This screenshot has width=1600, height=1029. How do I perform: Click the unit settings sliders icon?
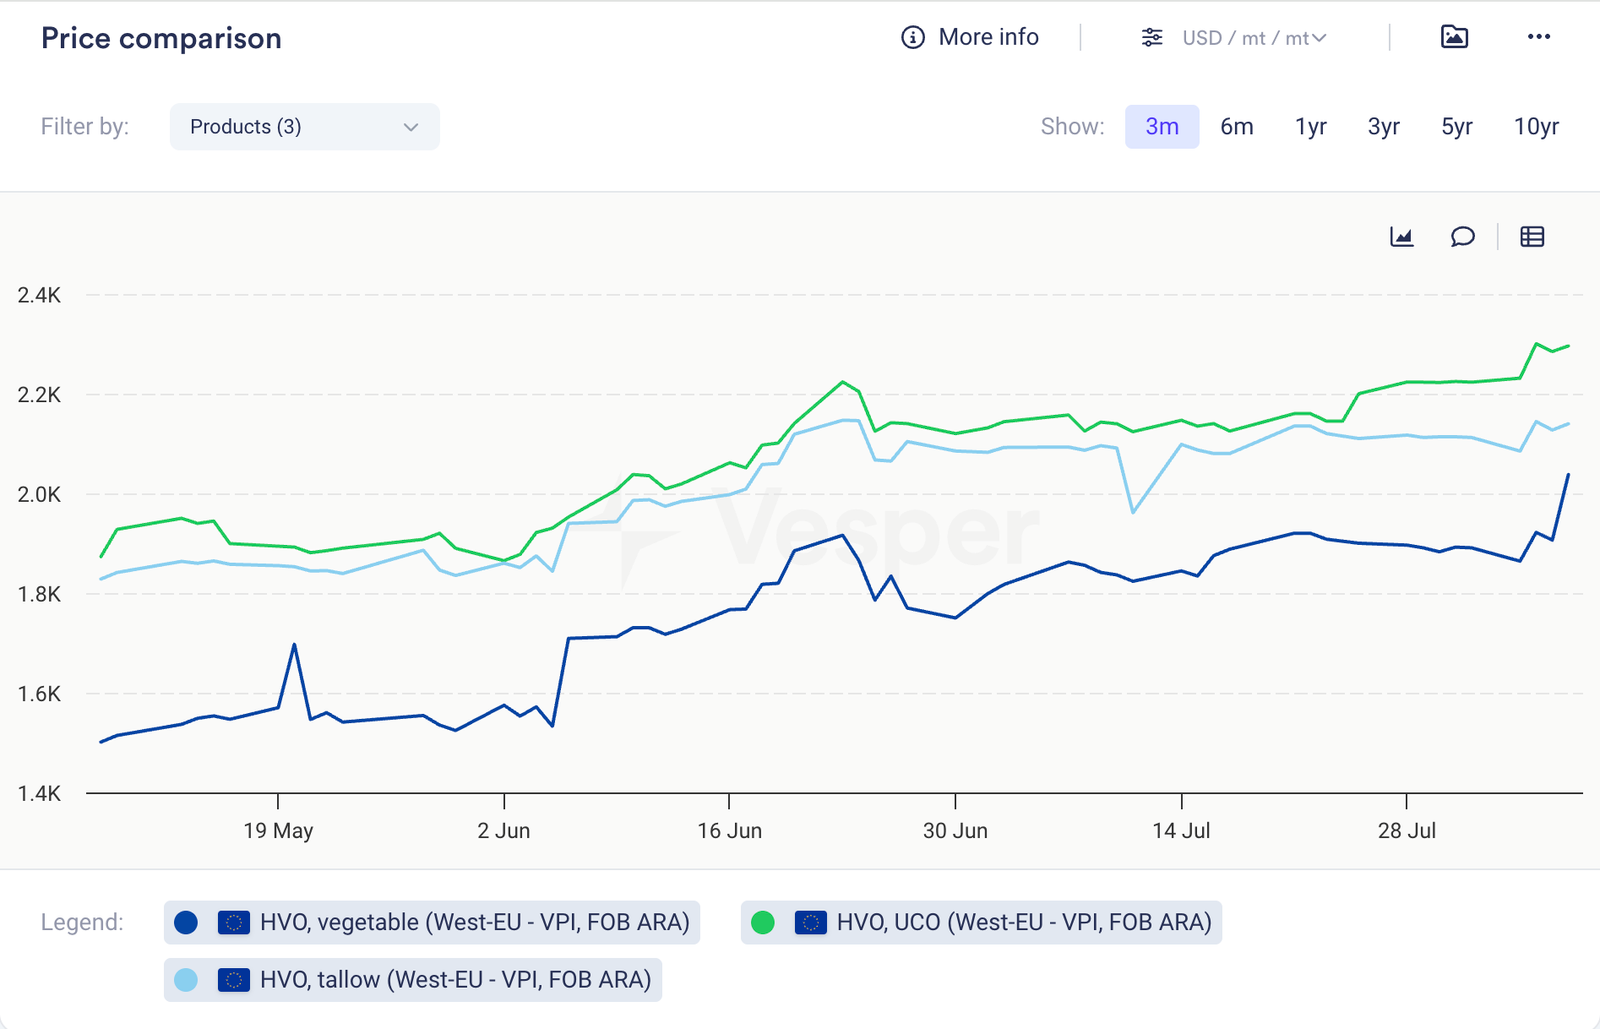1152,38
